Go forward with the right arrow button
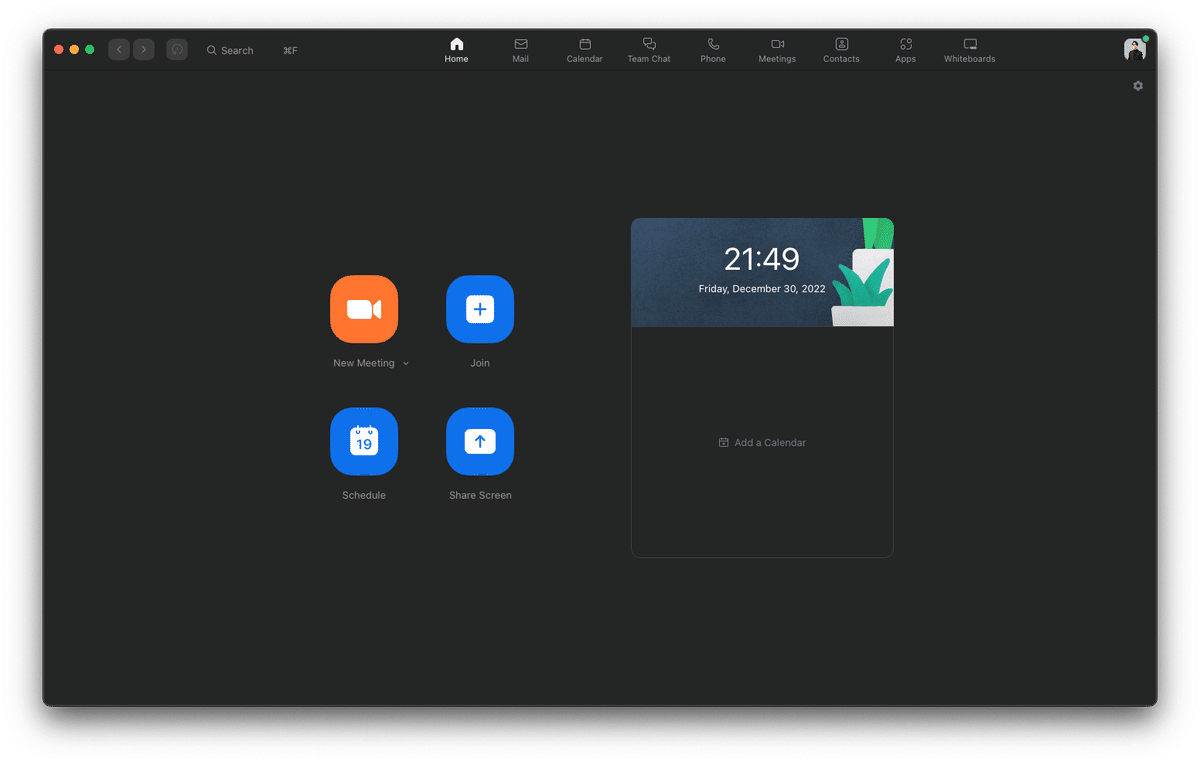Viewport: 1200px width, 763px height. [x=144, y=49]
